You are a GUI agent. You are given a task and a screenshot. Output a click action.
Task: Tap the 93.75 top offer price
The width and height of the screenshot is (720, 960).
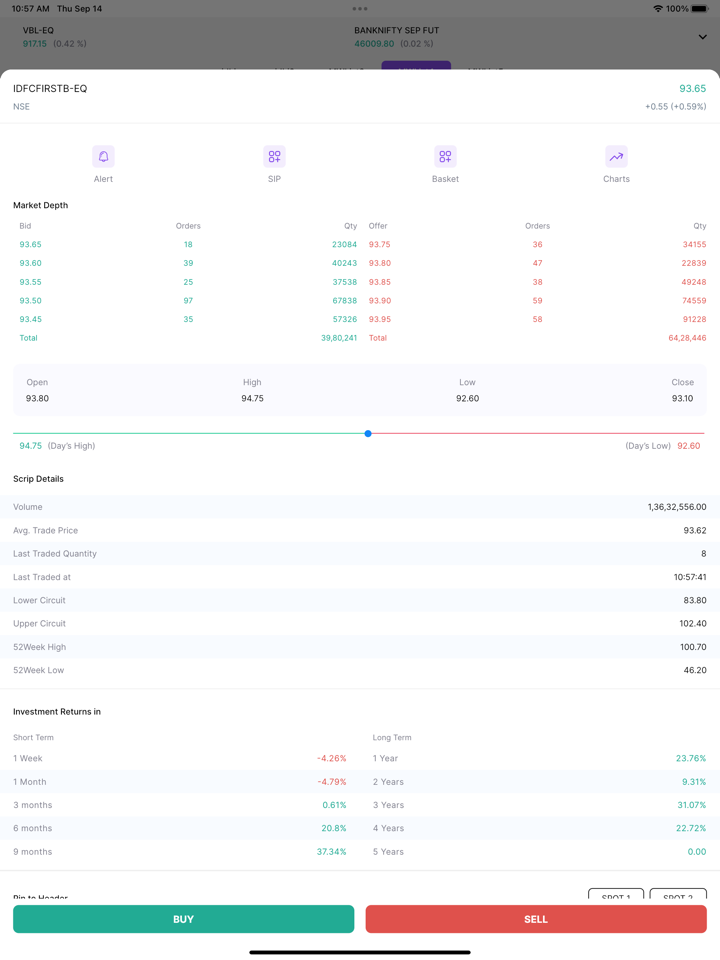379,244
